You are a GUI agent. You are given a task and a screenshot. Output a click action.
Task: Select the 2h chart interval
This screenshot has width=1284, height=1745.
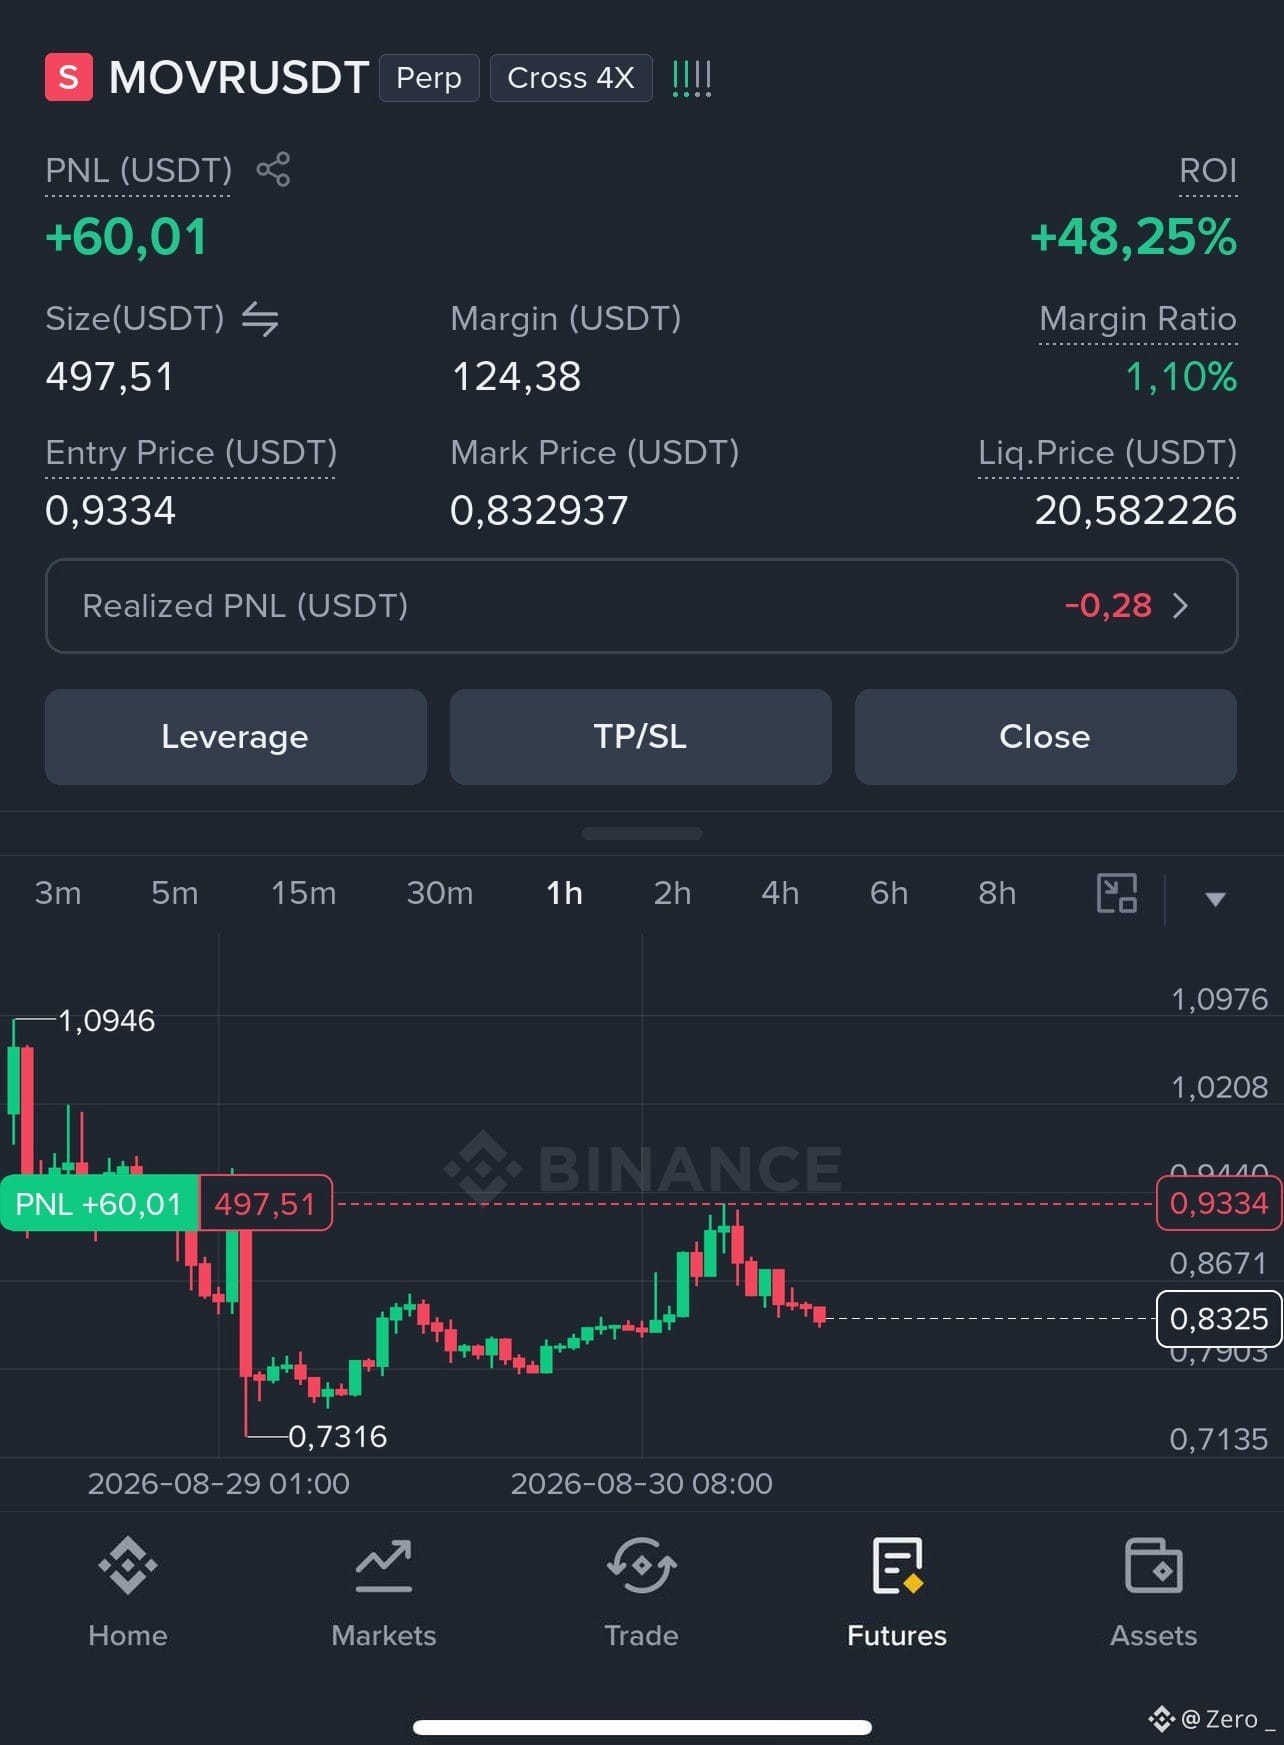coord(672,892)
